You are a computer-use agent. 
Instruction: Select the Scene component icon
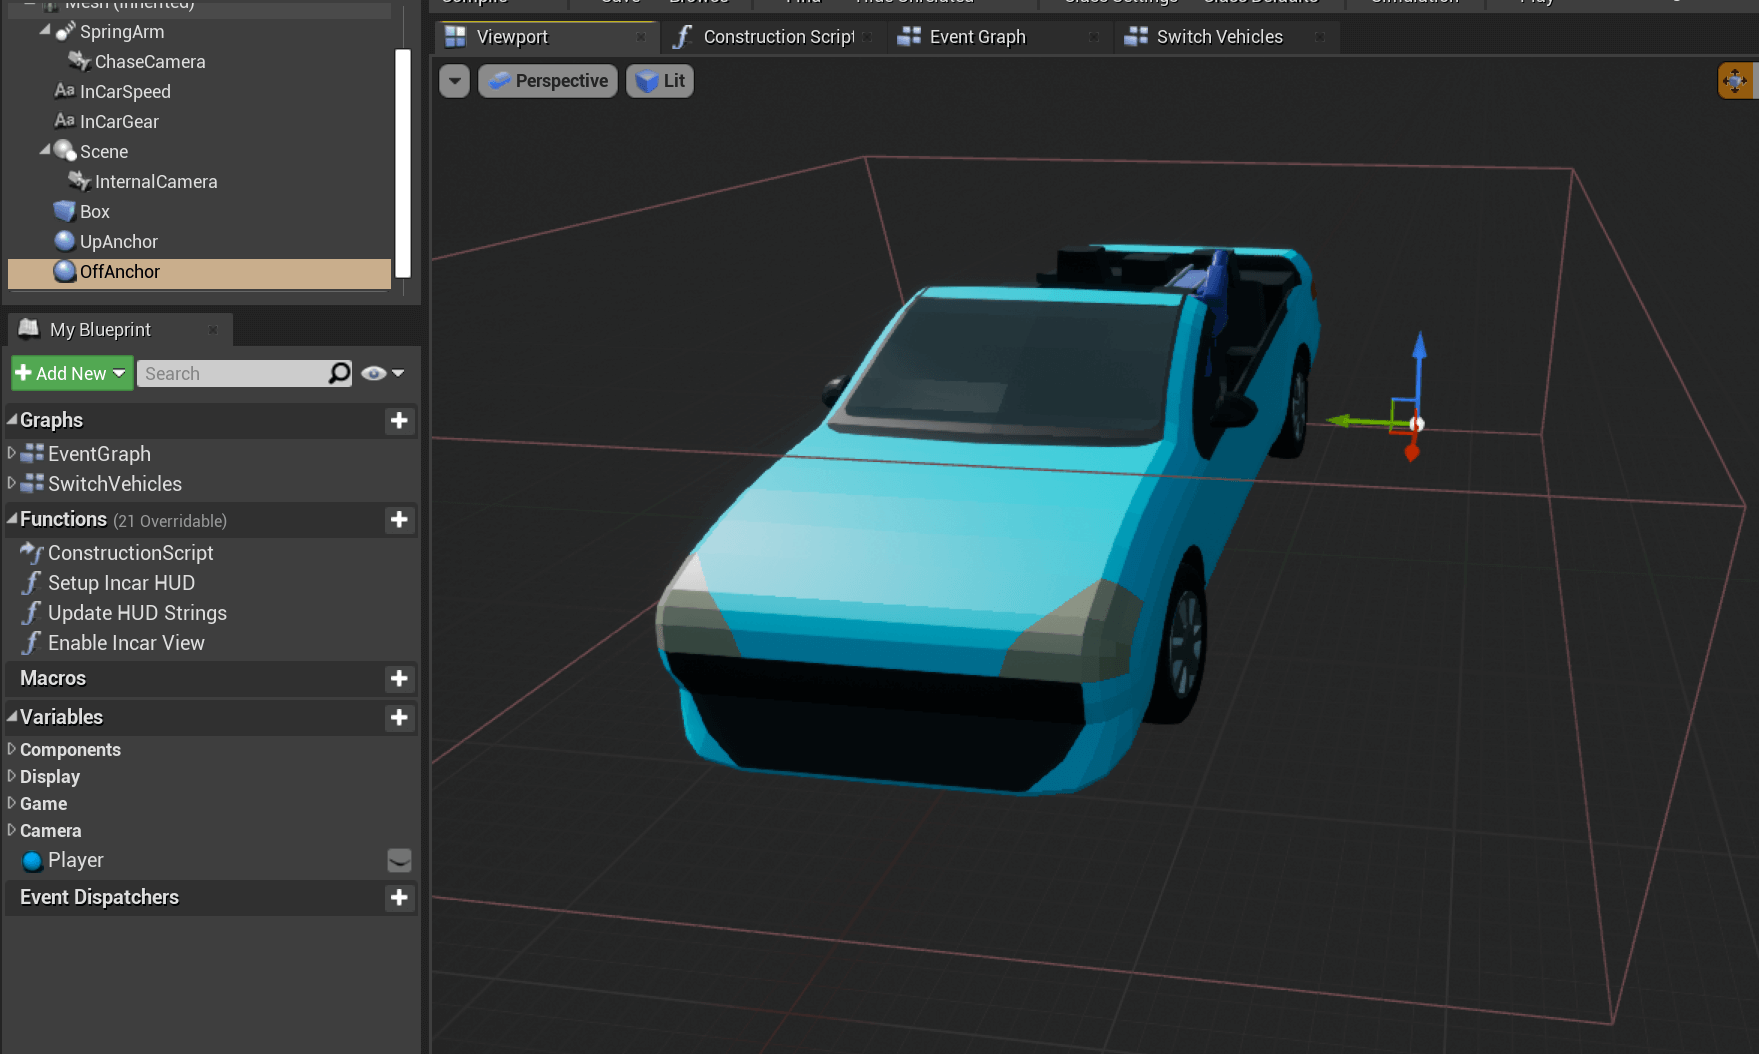coord(65,151)
